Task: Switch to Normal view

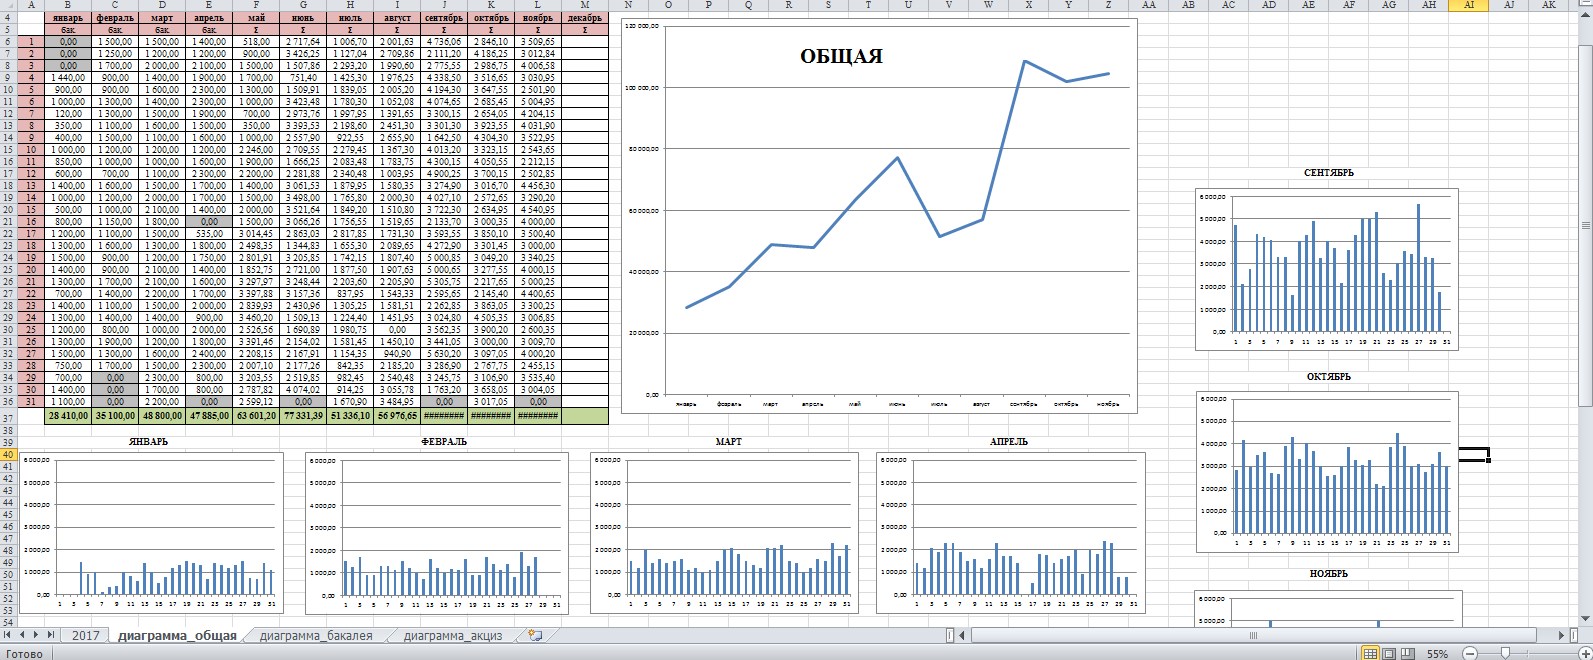Action: click(x=1371, y=654)
